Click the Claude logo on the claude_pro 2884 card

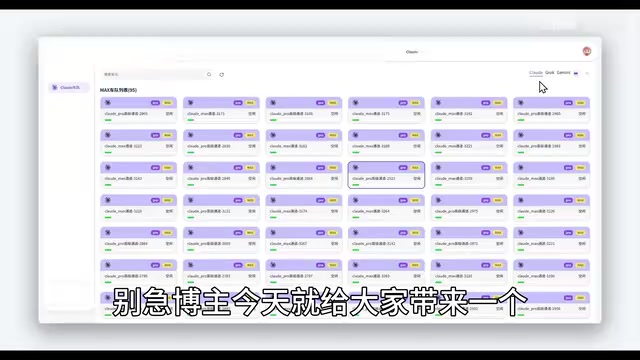[108, 232]
